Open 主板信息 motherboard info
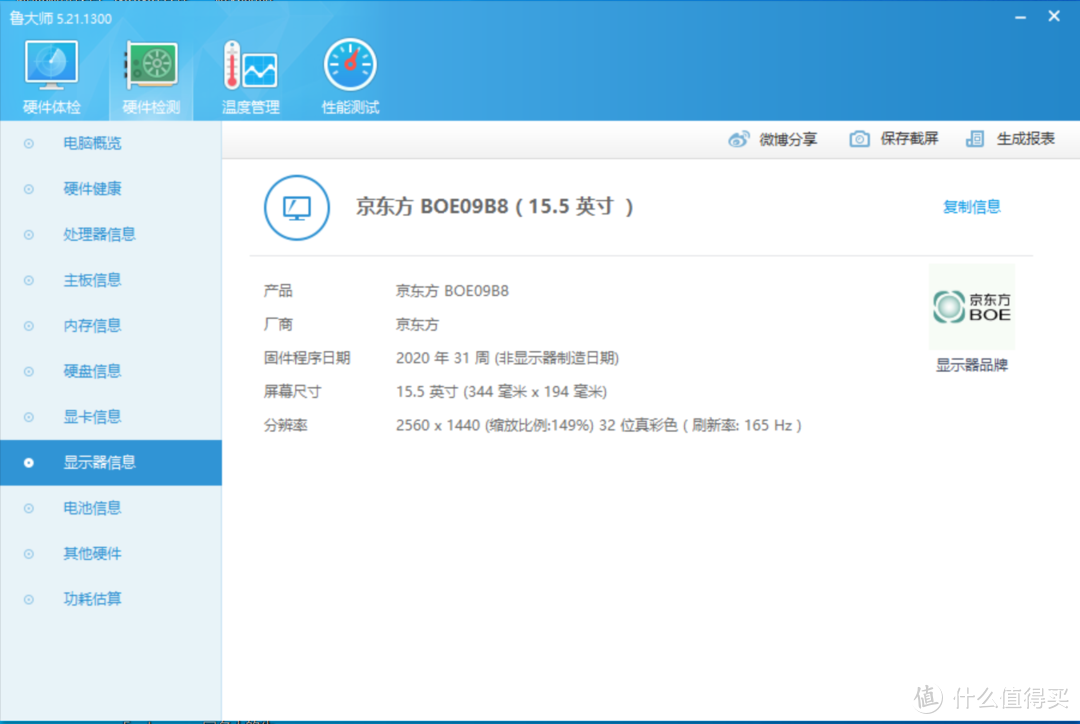This screenshot has height=724, width=1080. click(x=93, y=280)
